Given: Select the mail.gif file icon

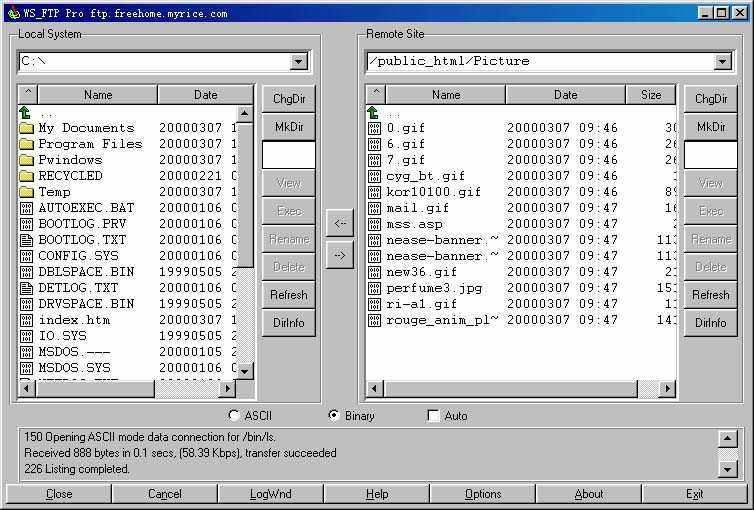Looking at the screenshot, I should (x=374, y=208).
